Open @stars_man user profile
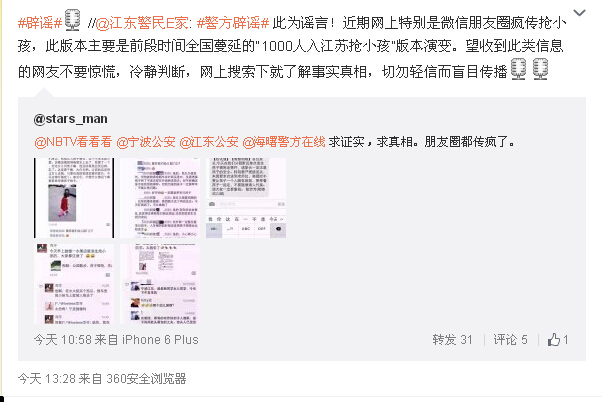This screenshot has height=402, width=602. pos(71,119)
